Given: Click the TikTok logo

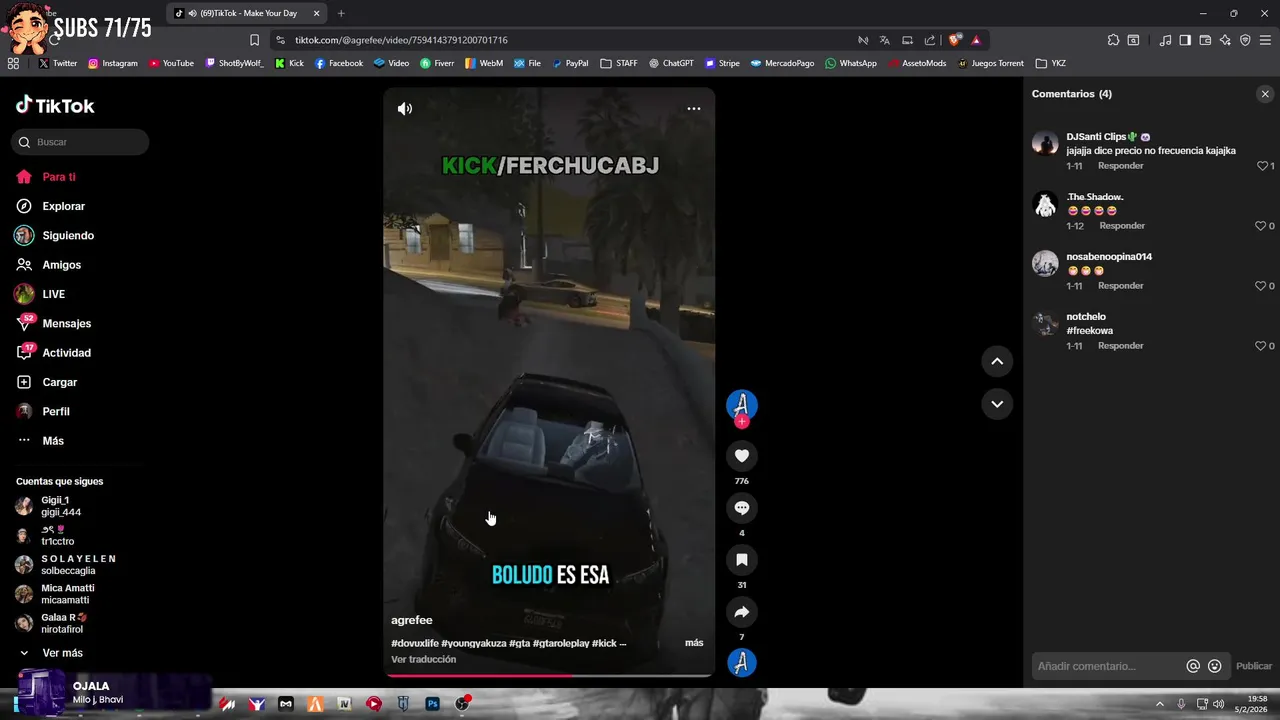Looking at the screenshot, I should [55, 105].
